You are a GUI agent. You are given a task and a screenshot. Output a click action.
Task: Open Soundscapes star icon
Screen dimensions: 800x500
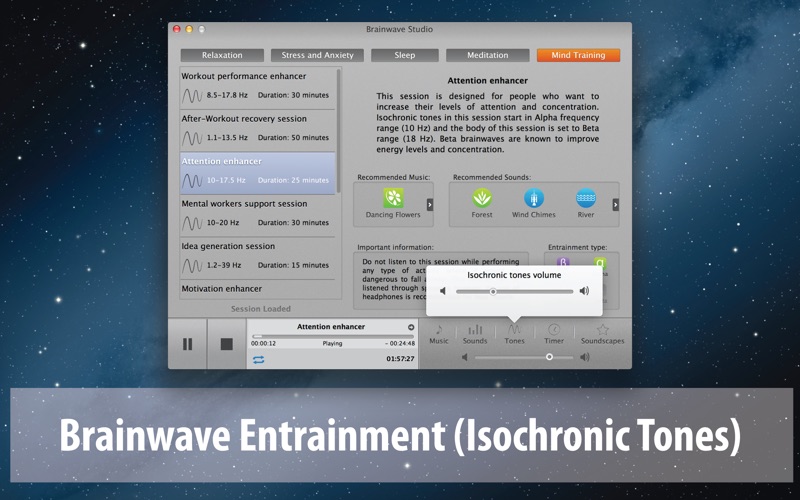(x=602, y=330)
